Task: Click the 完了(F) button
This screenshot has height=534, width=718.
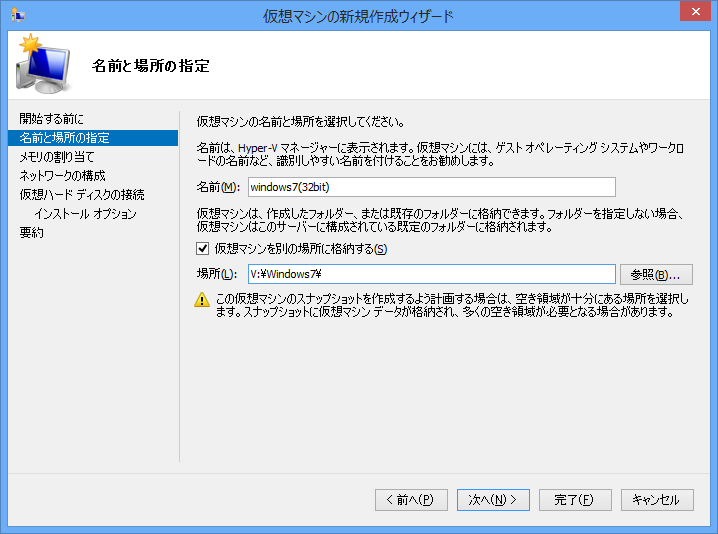Action: (575, 500)
